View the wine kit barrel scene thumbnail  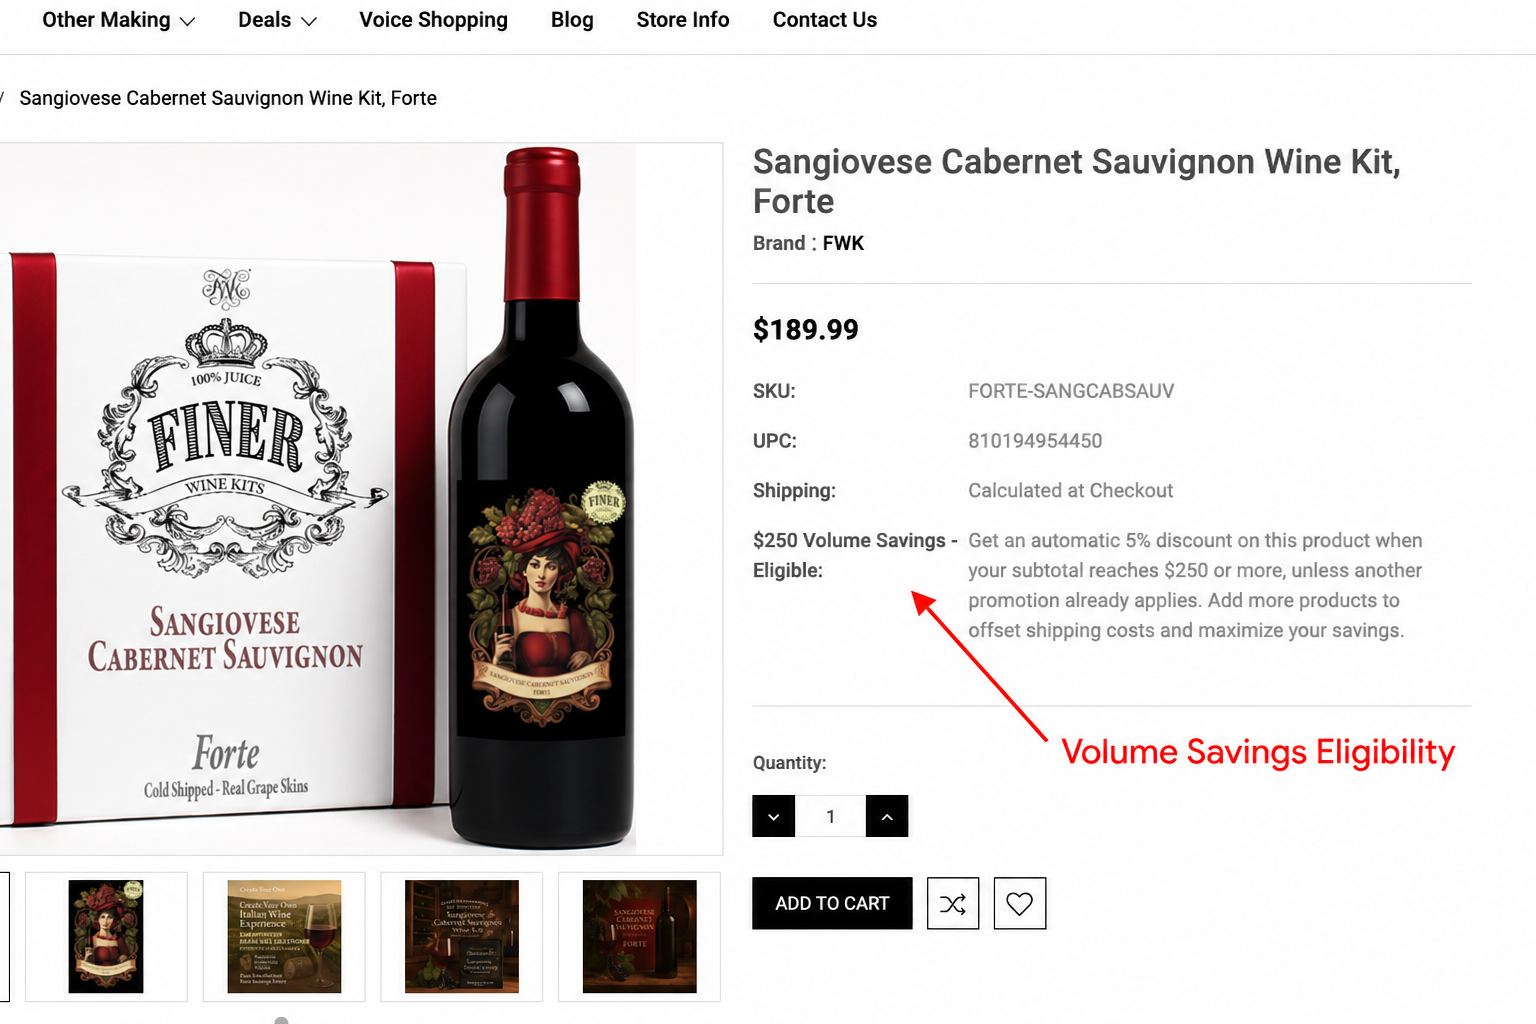pyautogui.click(x=461, y=937)
